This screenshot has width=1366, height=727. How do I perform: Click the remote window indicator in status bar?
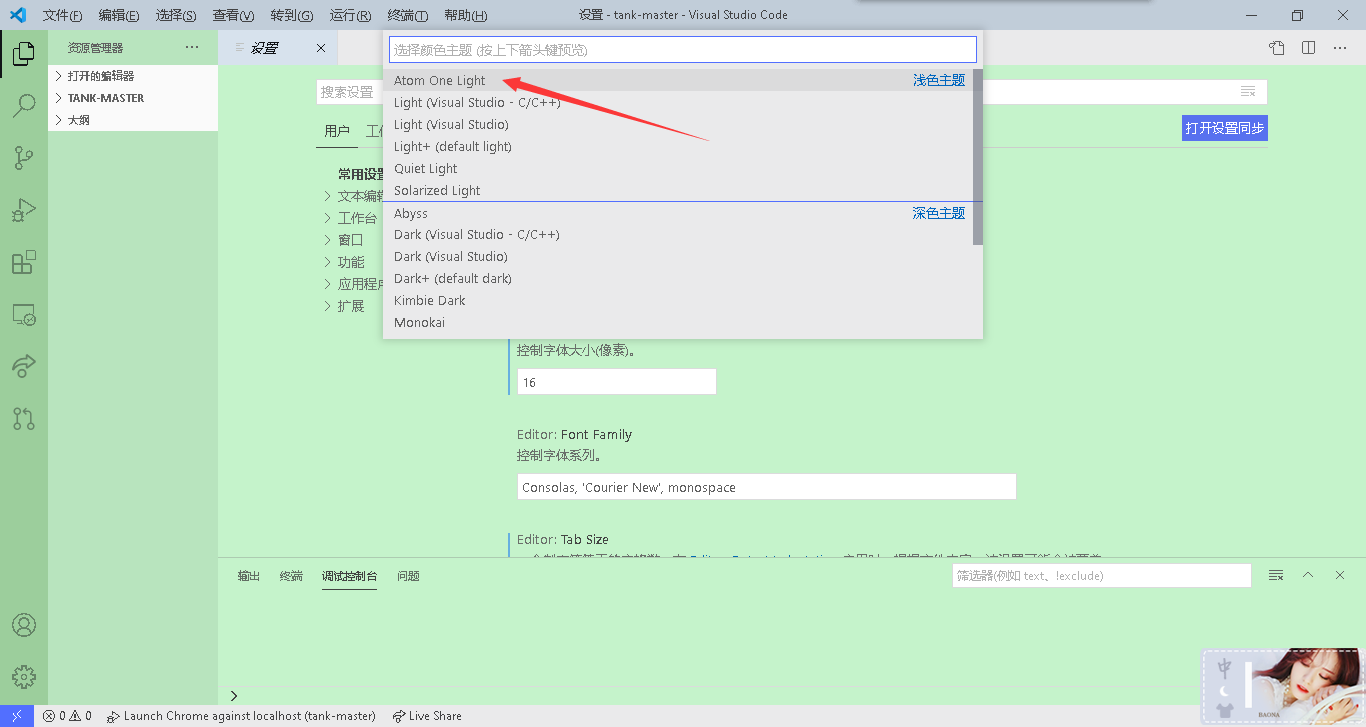17,716
